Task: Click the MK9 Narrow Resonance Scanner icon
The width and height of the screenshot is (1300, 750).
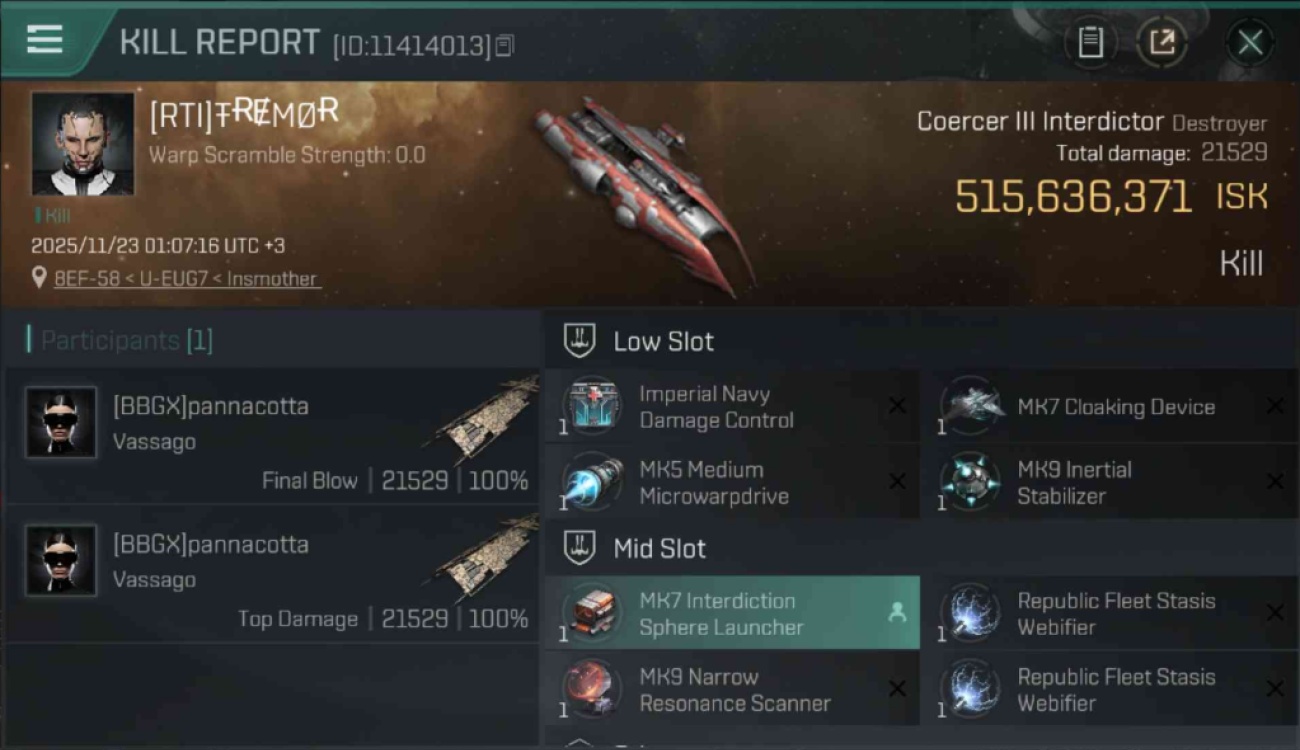Action: tap(592, 689)
